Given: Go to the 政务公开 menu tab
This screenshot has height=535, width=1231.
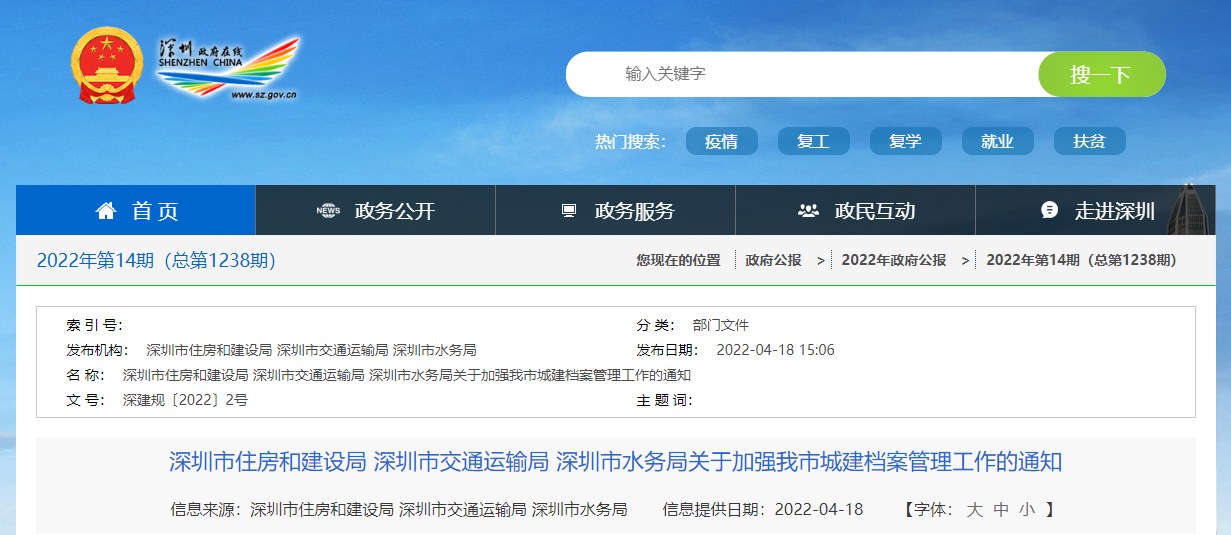Looking at the screenshot, I should 394,211.
